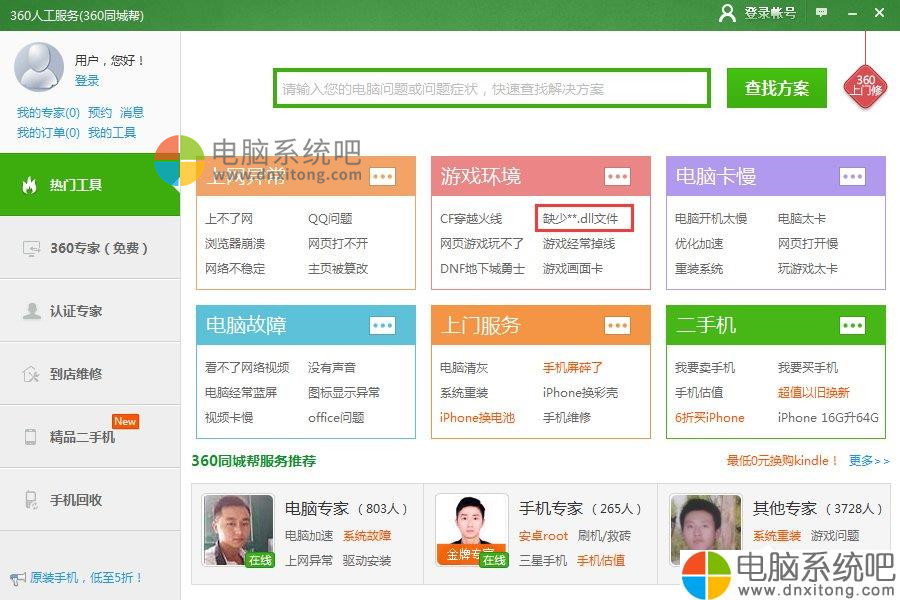Select 超值以旧换新 link
The width and height of the screenshot is (900, 600).
(x=813, y=393)
